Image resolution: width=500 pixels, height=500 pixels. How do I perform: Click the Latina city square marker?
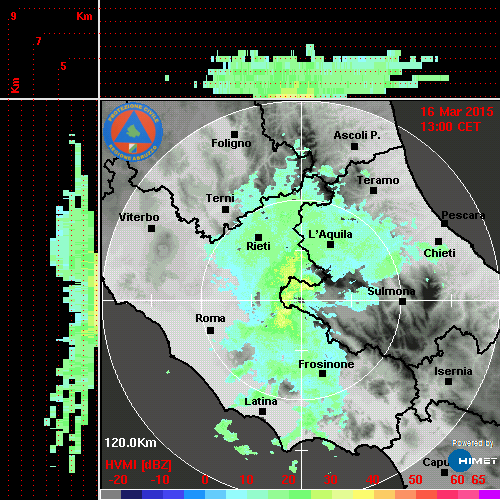262,412
